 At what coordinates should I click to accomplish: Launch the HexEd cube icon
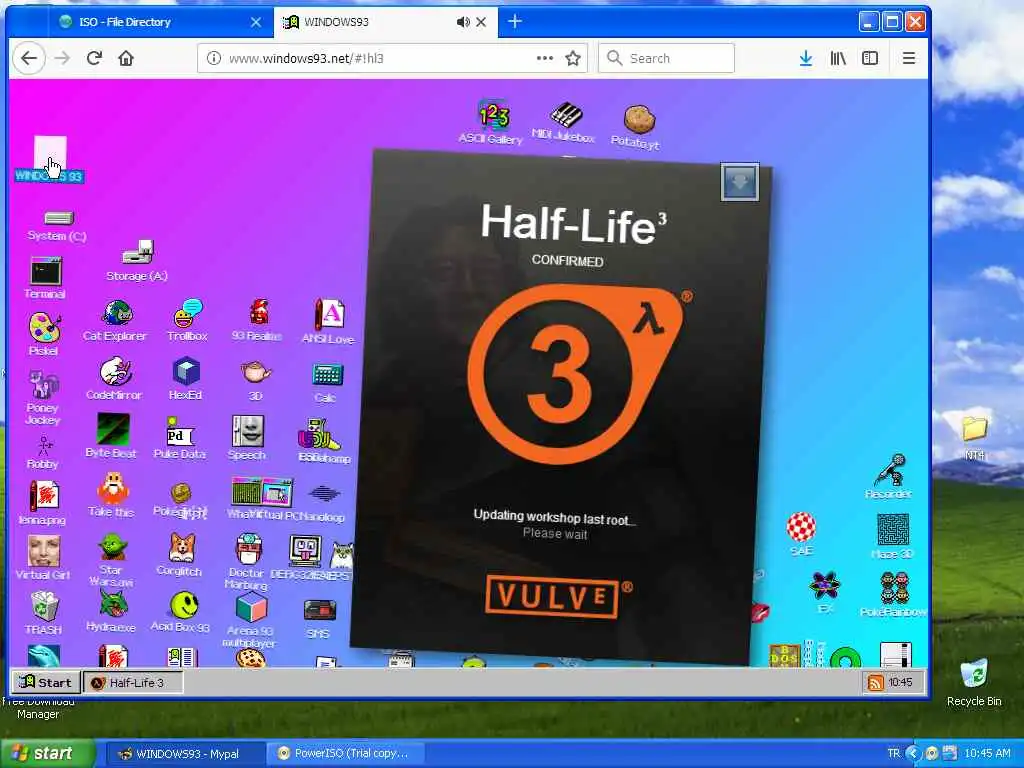tap(186, 378)
